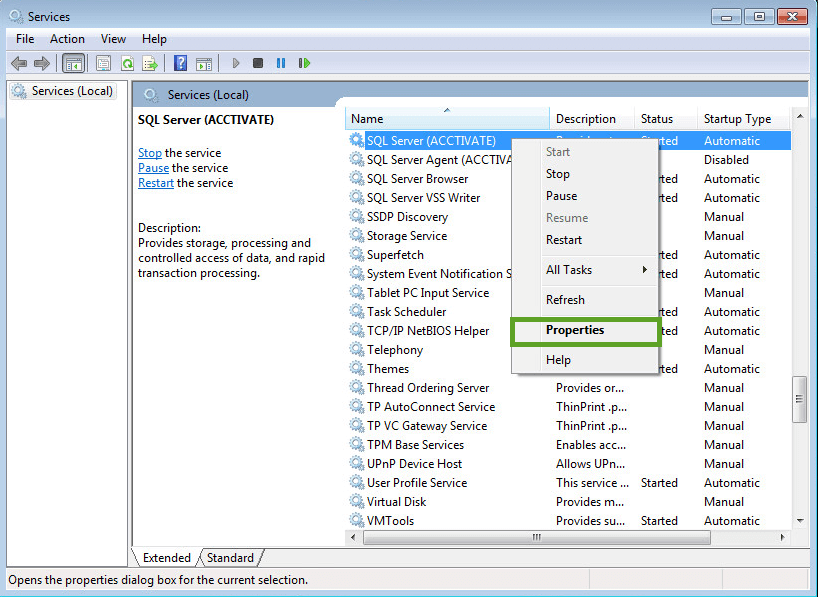The height and width of the screenshot is (597, 818).
Task: Expand the All Tasks submenu
Action: 584,270
